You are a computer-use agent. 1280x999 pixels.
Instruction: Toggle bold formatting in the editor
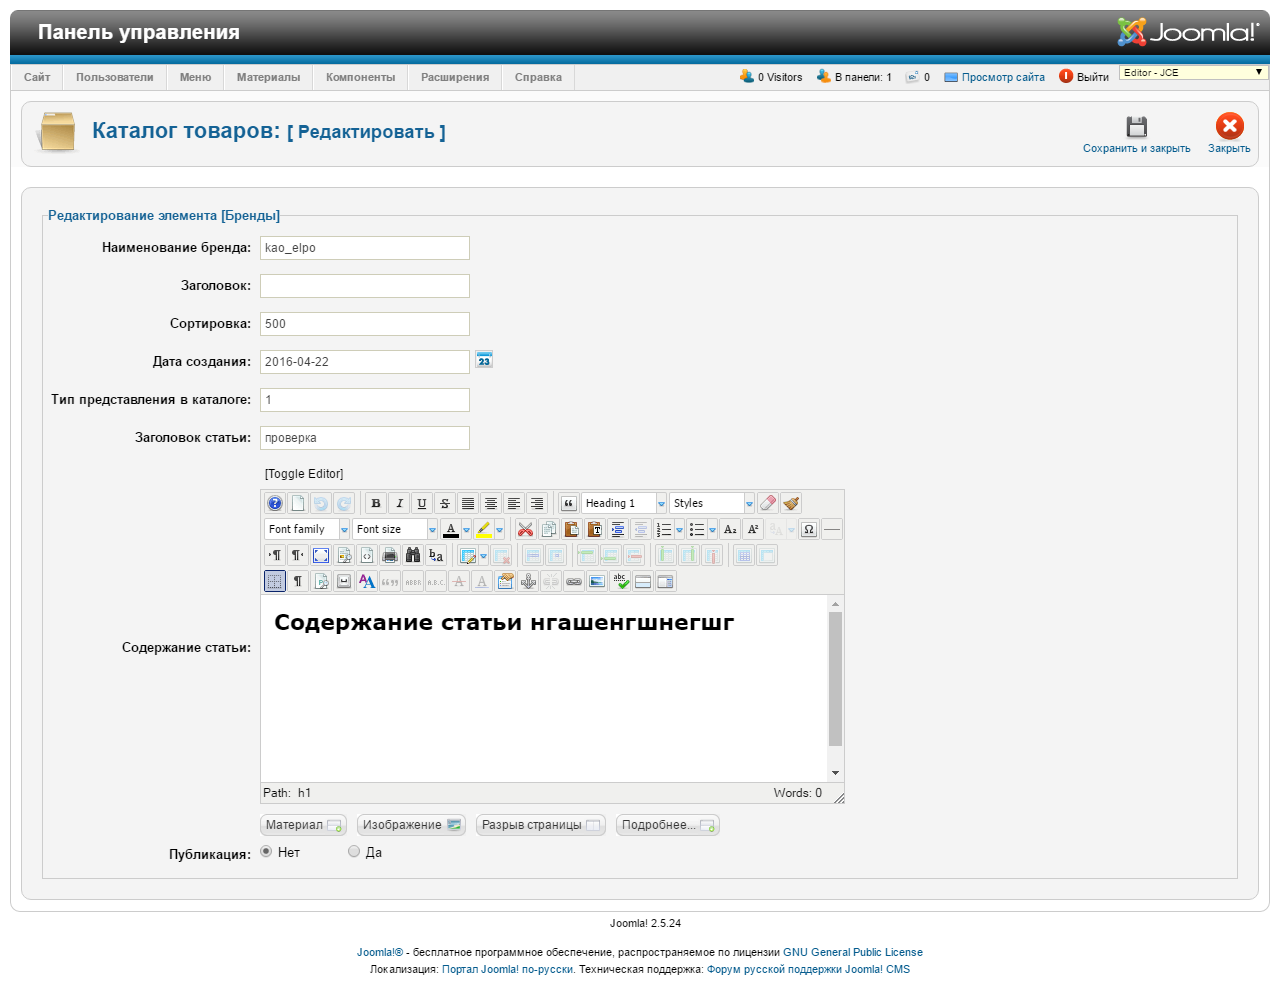tap(376, 503)
